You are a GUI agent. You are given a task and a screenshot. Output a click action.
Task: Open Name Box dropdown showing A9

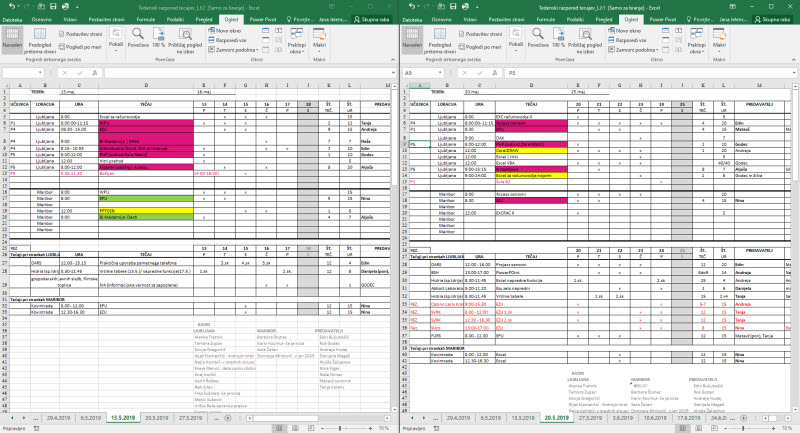[440, 73]
